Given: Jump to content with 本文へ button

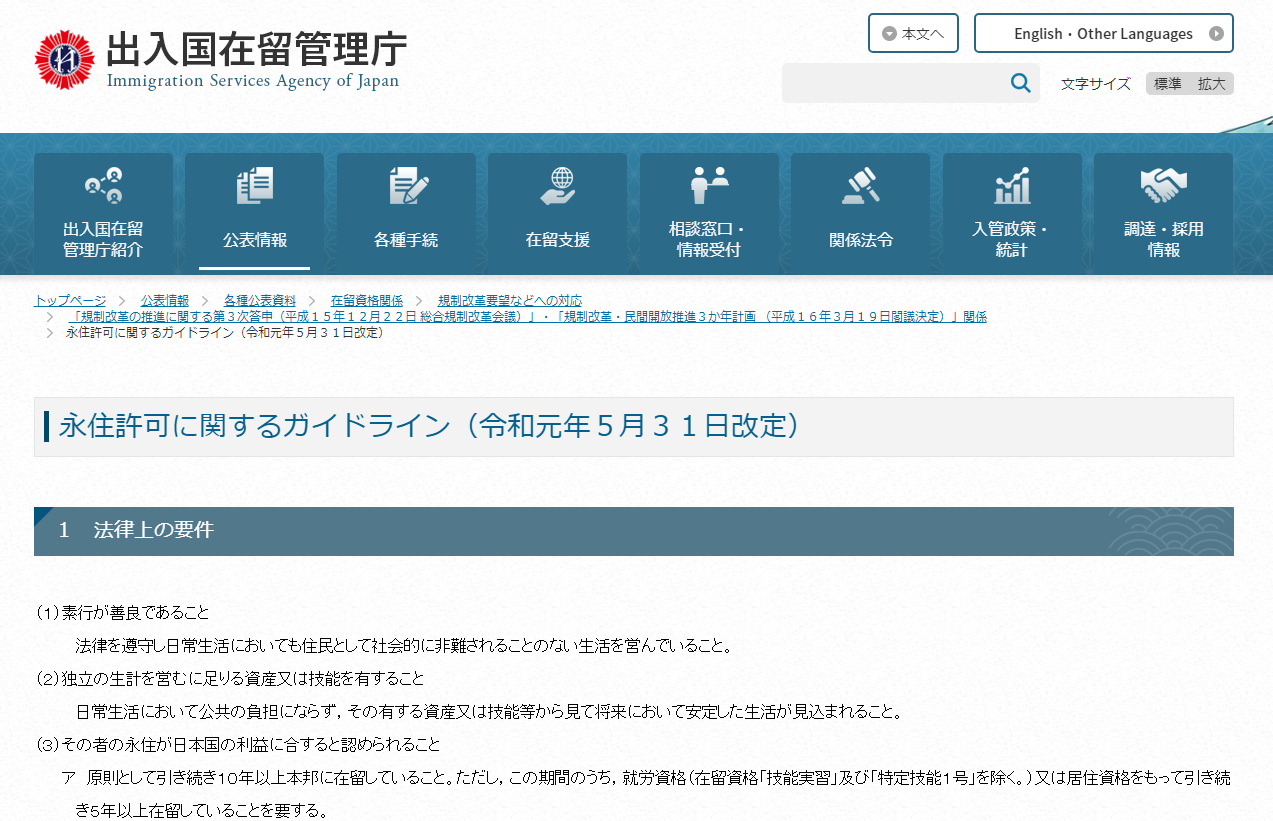Looking at the screenshot, I should coord(913,33).
